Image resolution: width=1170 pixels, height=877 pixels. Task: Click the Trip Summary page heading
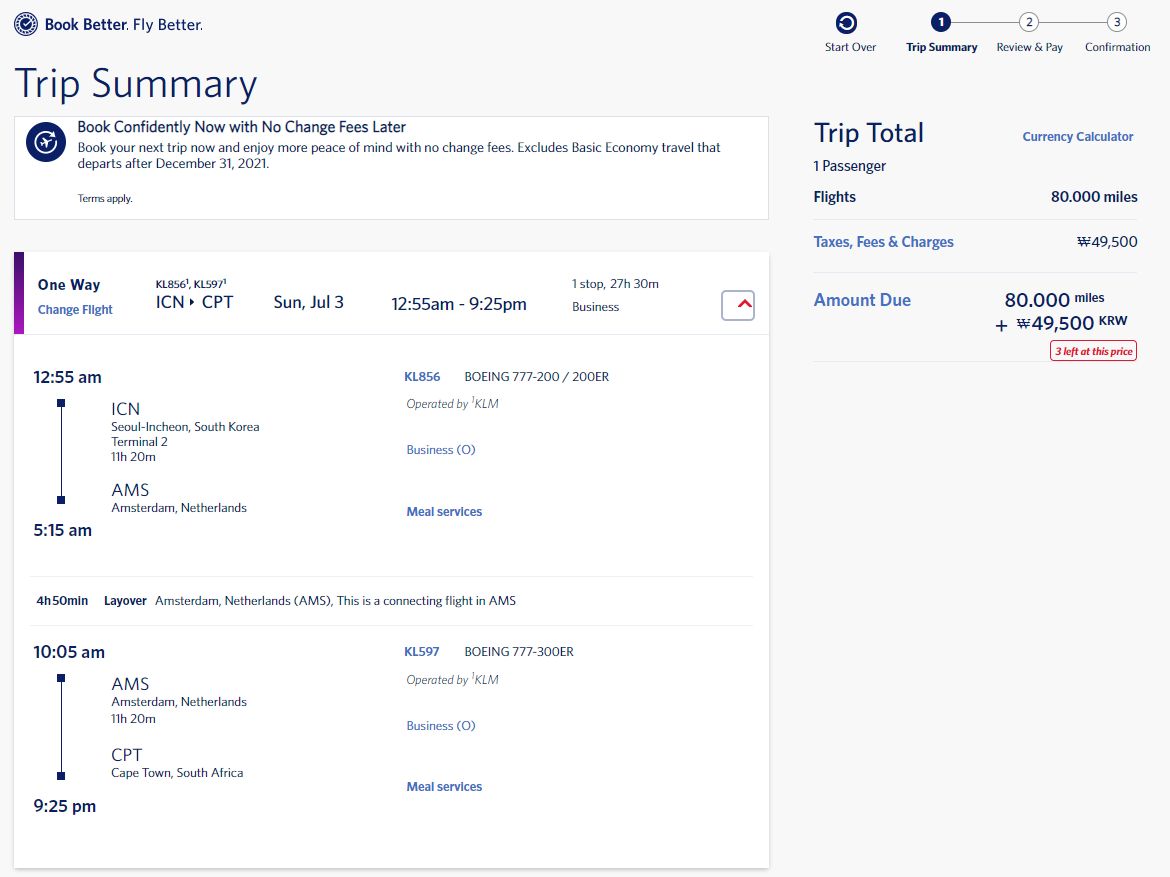pos(136,84)
